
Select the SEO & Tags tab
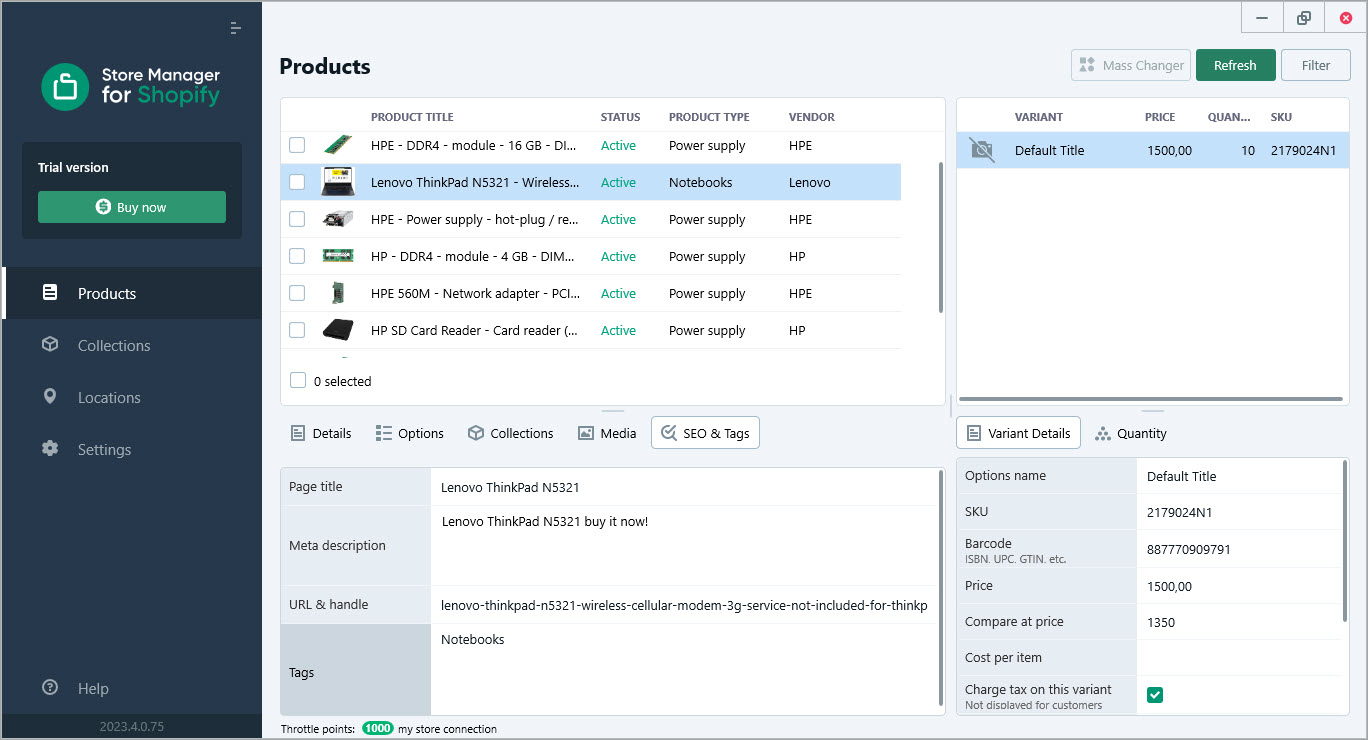pos(705,433)
